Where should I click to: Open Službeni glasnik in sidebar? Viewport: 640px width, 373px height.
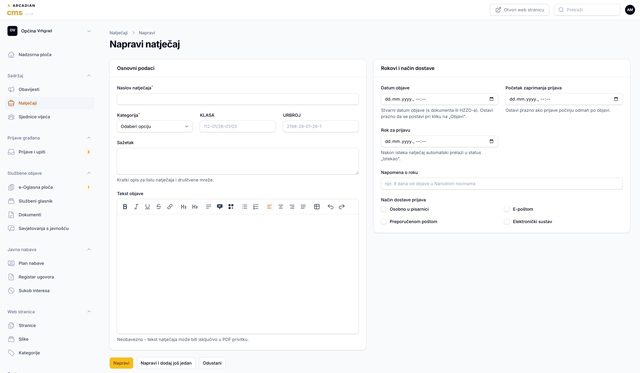click(x=49, y=201)
